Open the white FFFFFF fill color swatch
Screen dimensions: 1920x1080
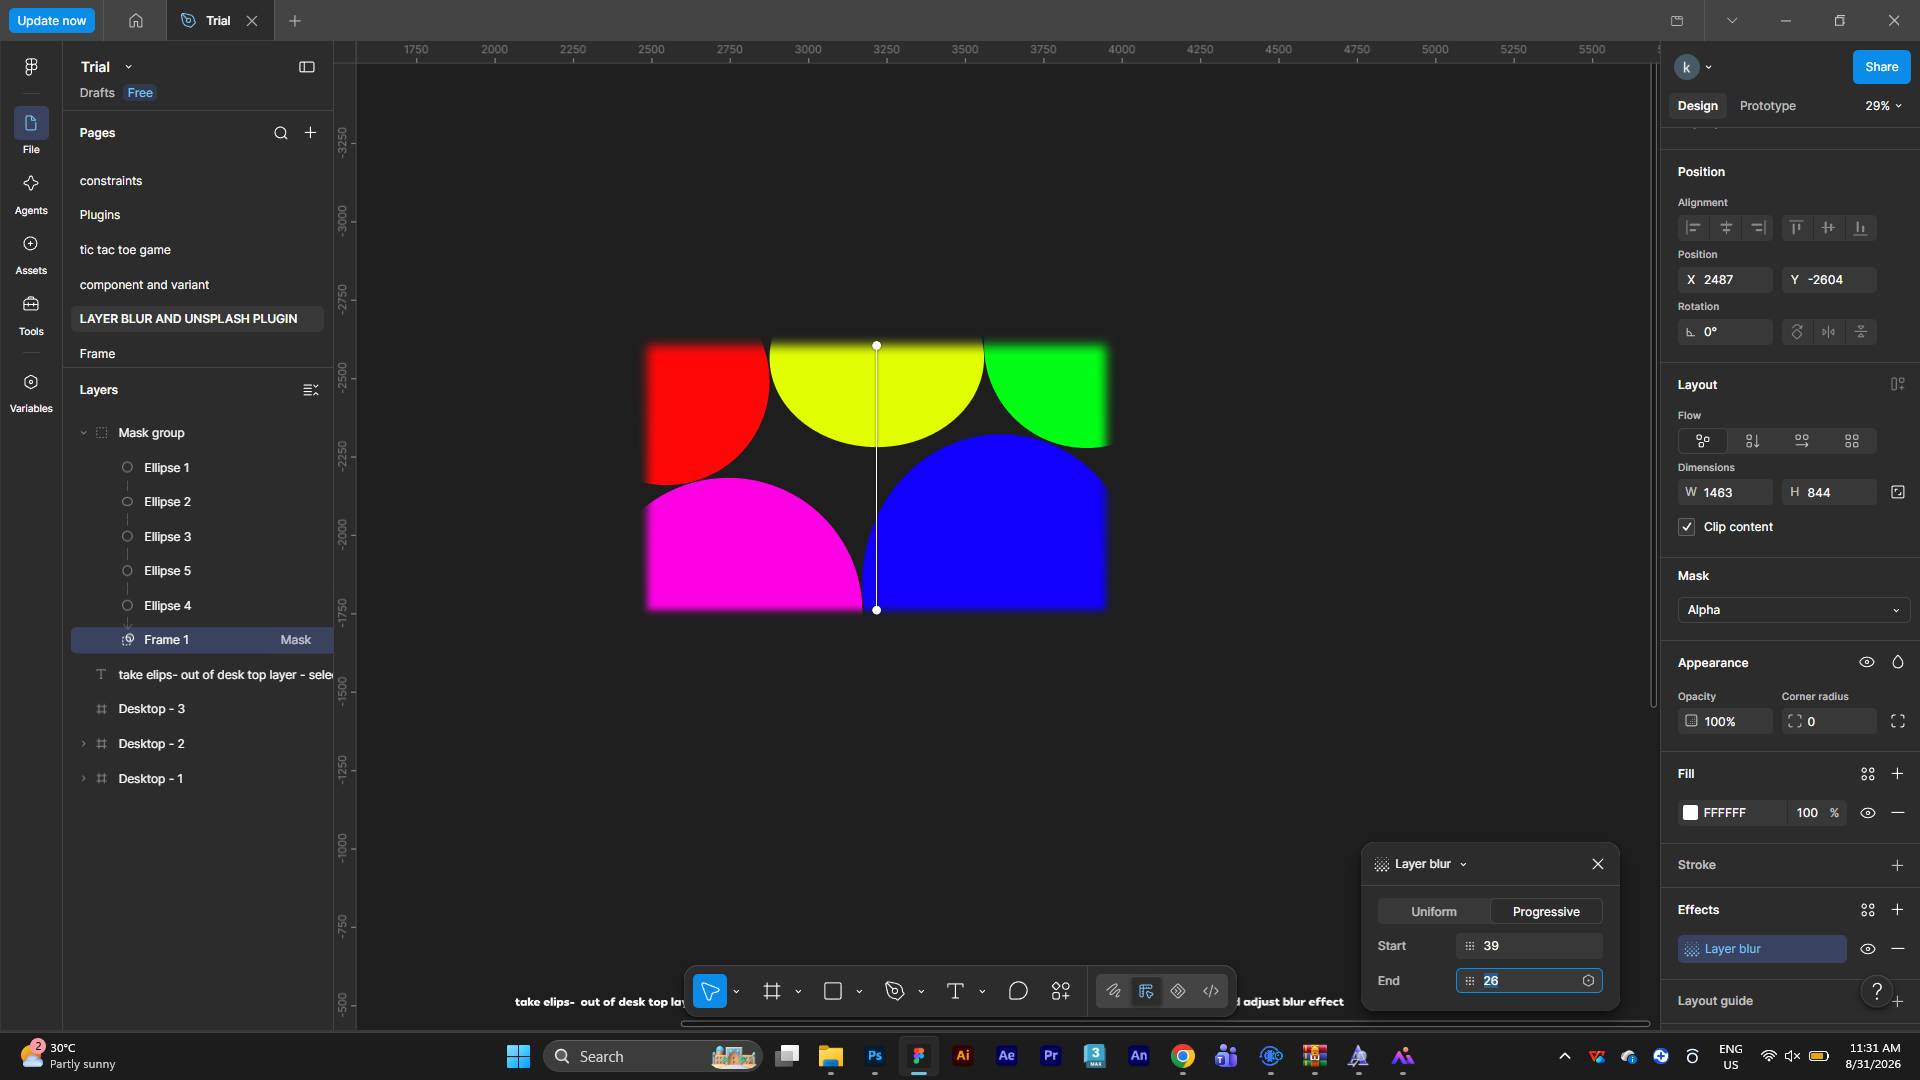point(1691,813)
